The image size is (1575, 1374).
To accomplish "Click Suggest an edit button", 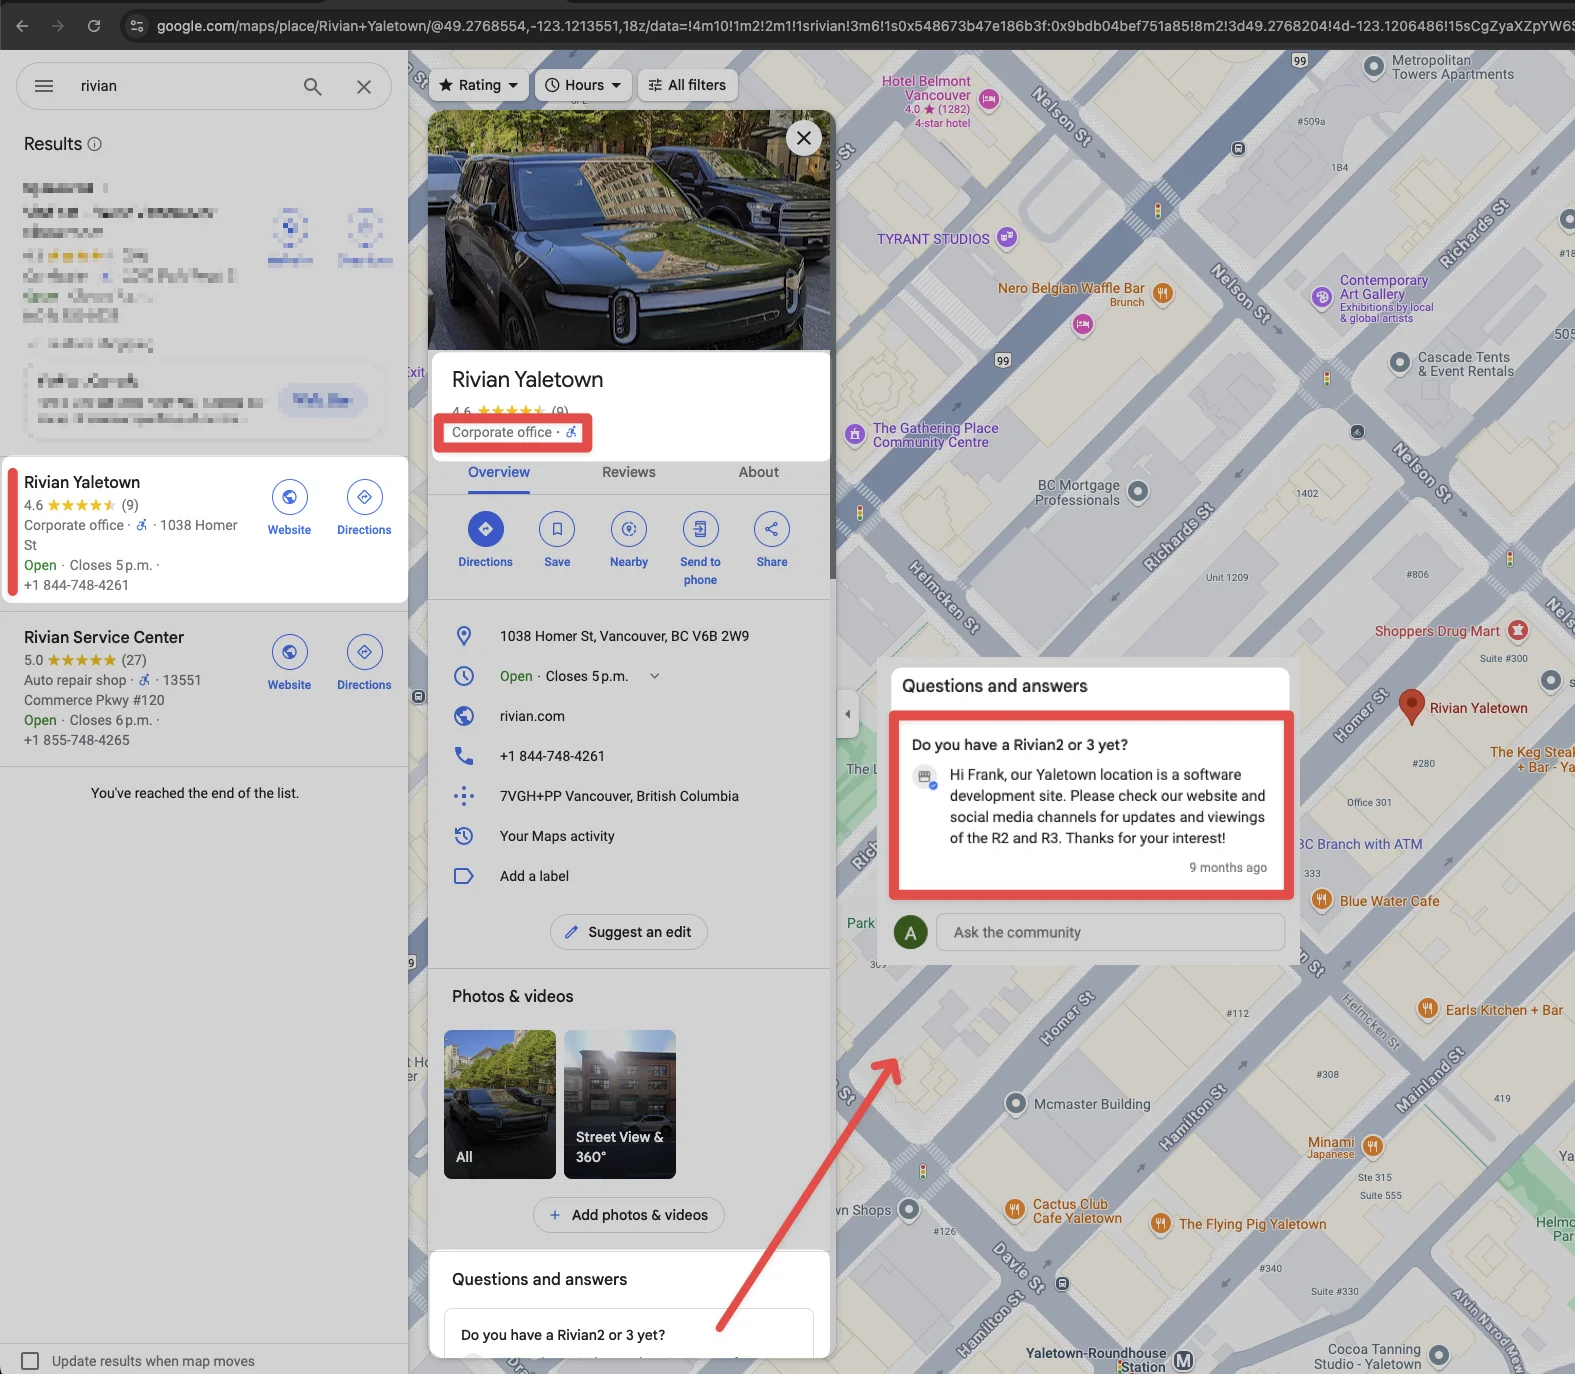I will pyautogui.click(x=629, y=932).
